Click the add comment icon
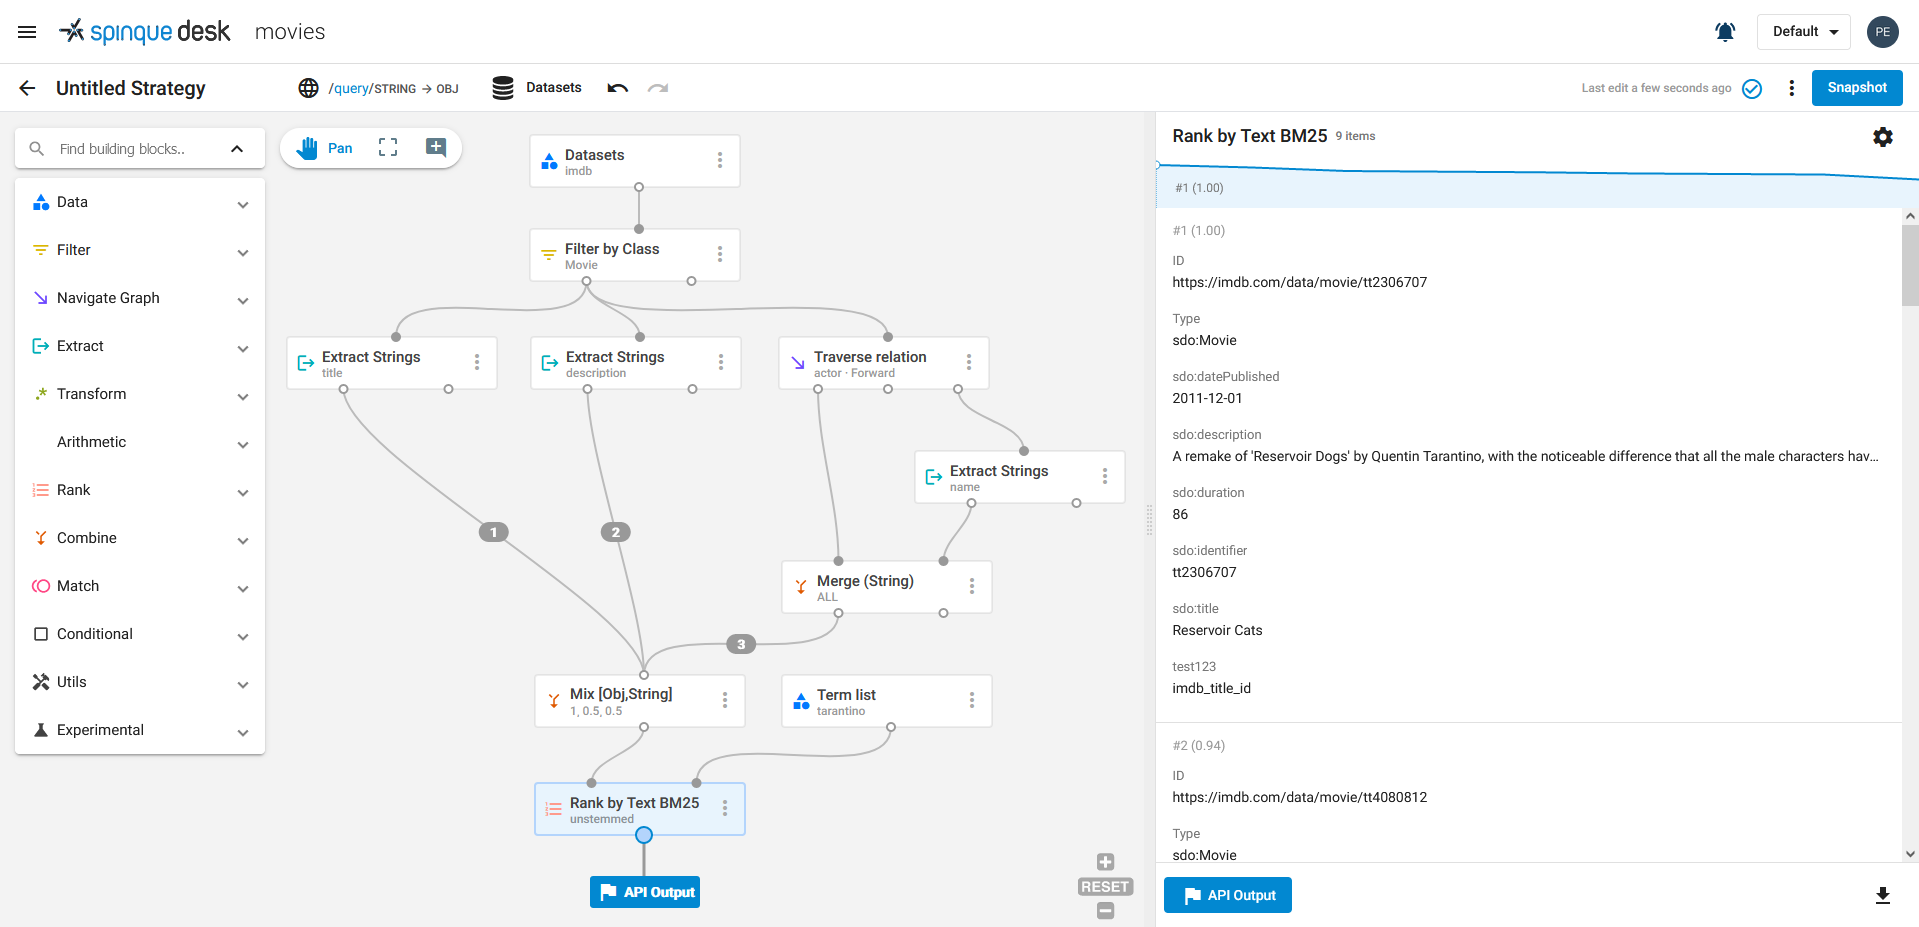This screenshot has height=927, width=1919. click(x=436, y=148)
